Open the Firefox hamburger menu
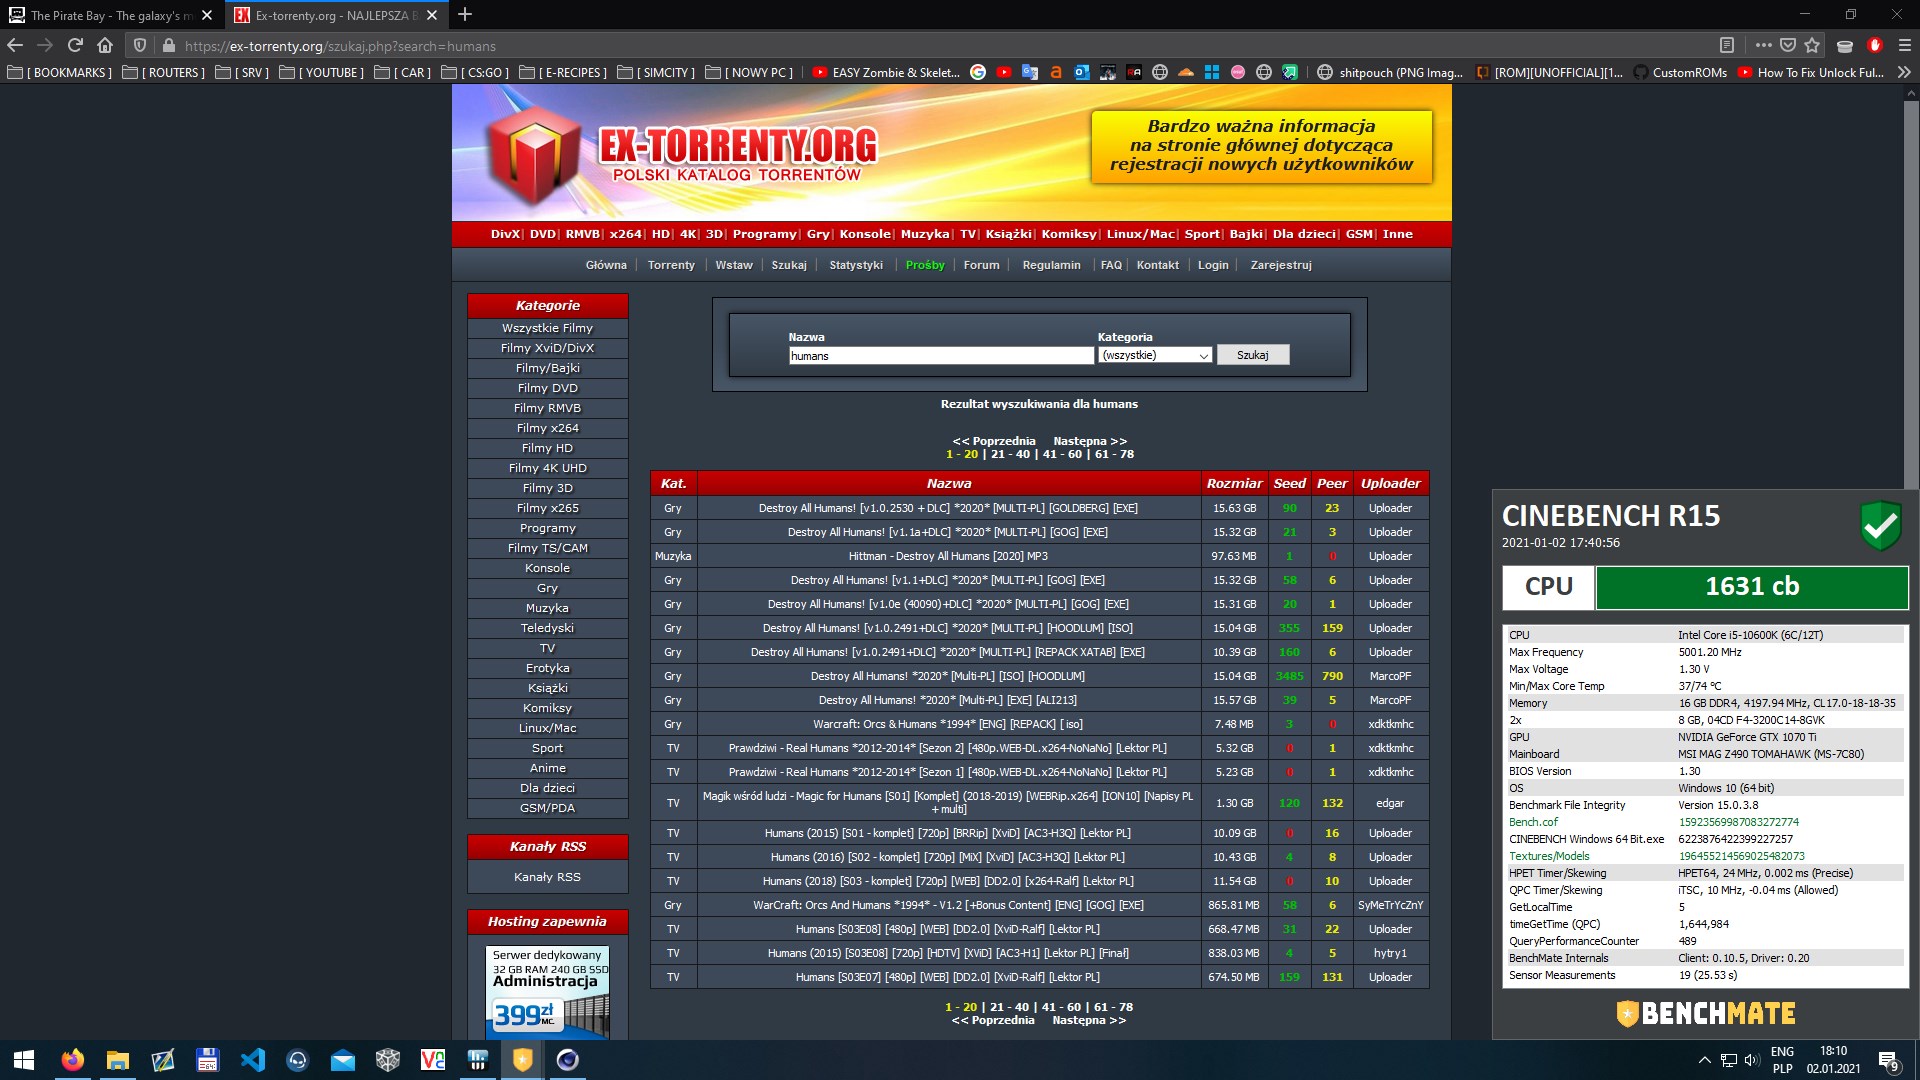Screen dimensions: 1920x1080 1904,46
